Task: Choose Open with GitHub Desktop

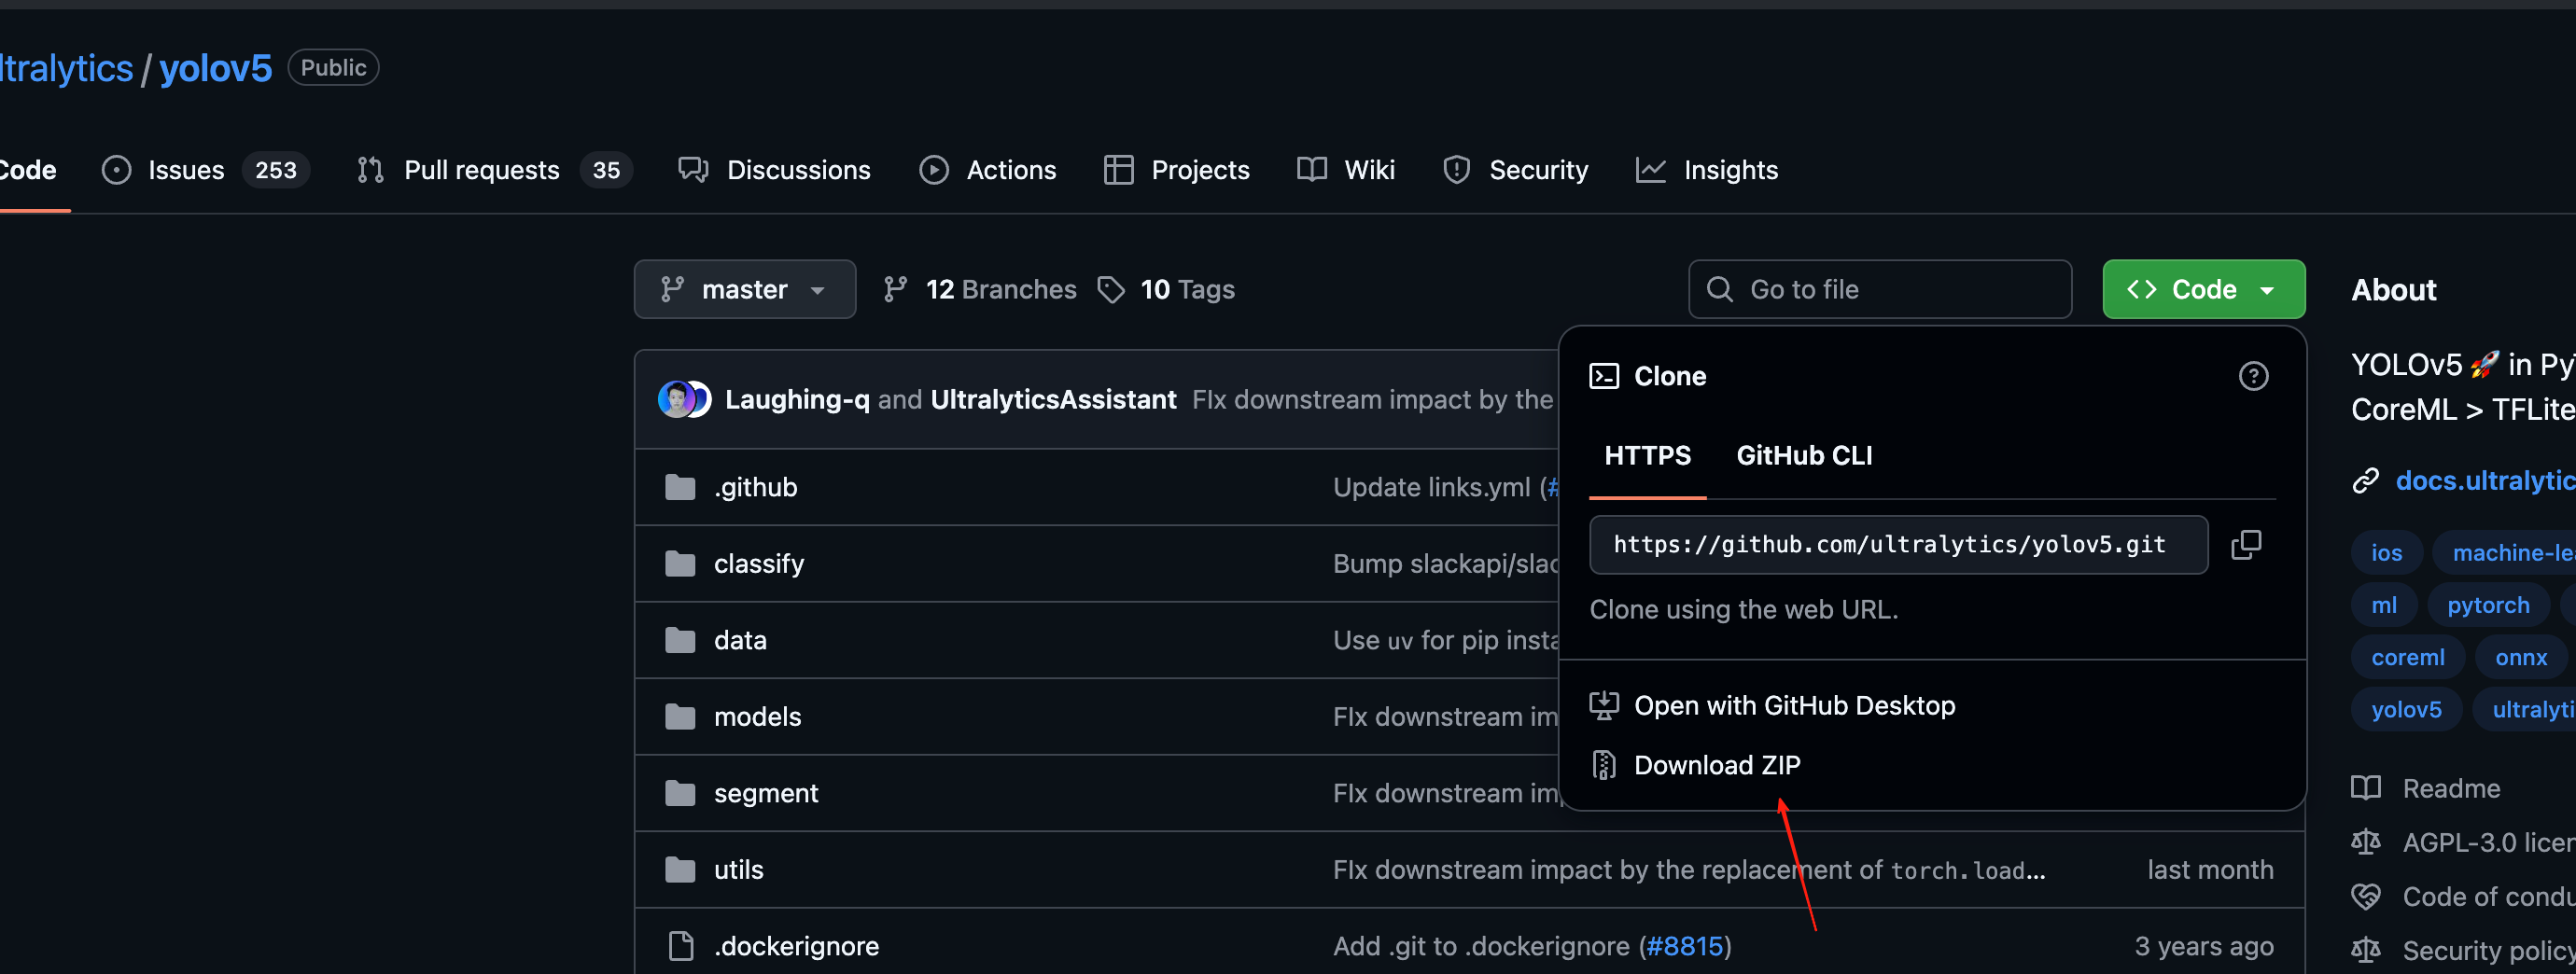Action: [x=1793, y=706]
